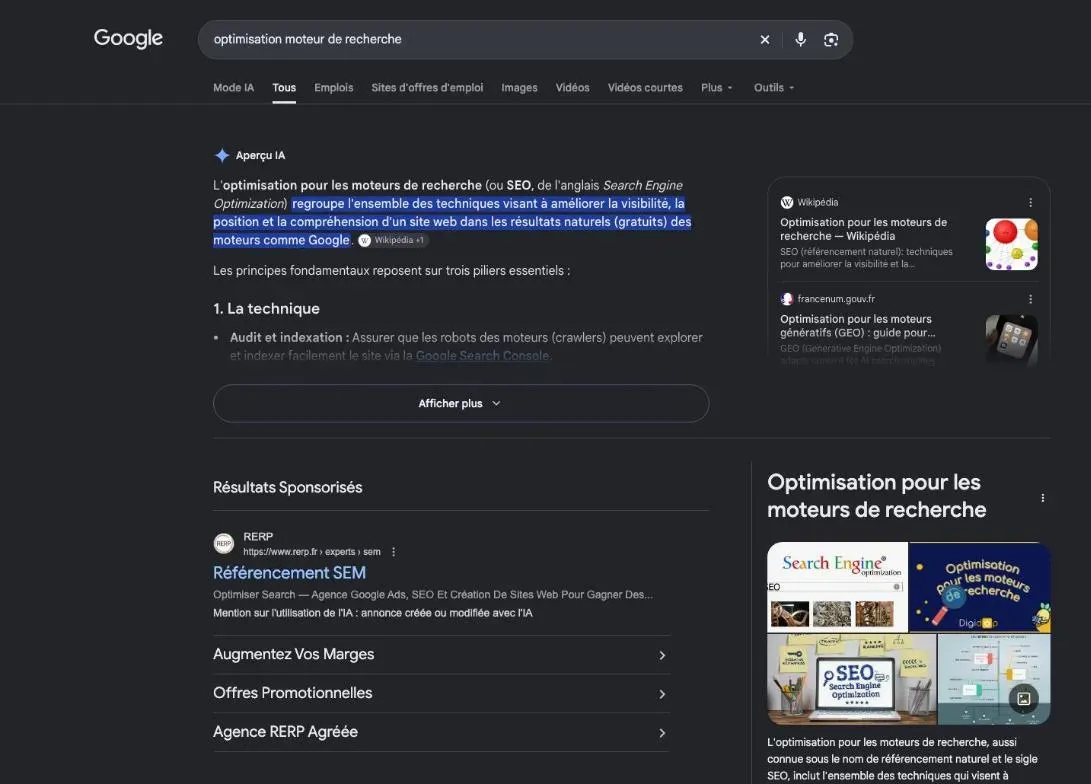Expand Agence RERP Agréée sitelink
The image size is (1091, 784).
click(440, 733)
